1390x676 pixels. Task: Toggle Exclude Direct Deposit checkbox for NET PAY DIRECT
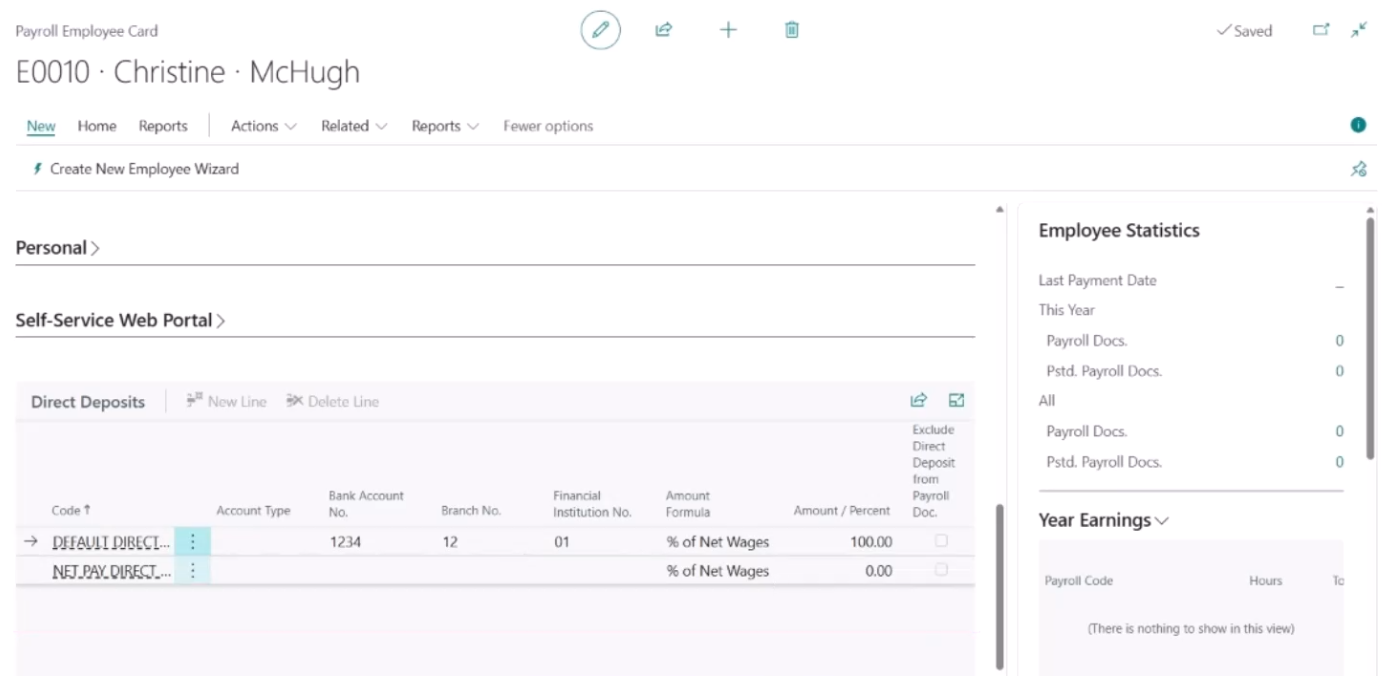coord(940,570)
